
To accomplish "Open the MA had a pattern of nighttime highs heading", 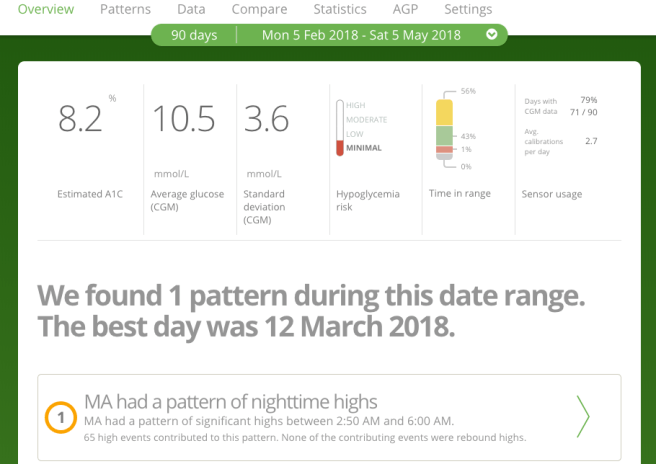I will (x=231, y=402).
